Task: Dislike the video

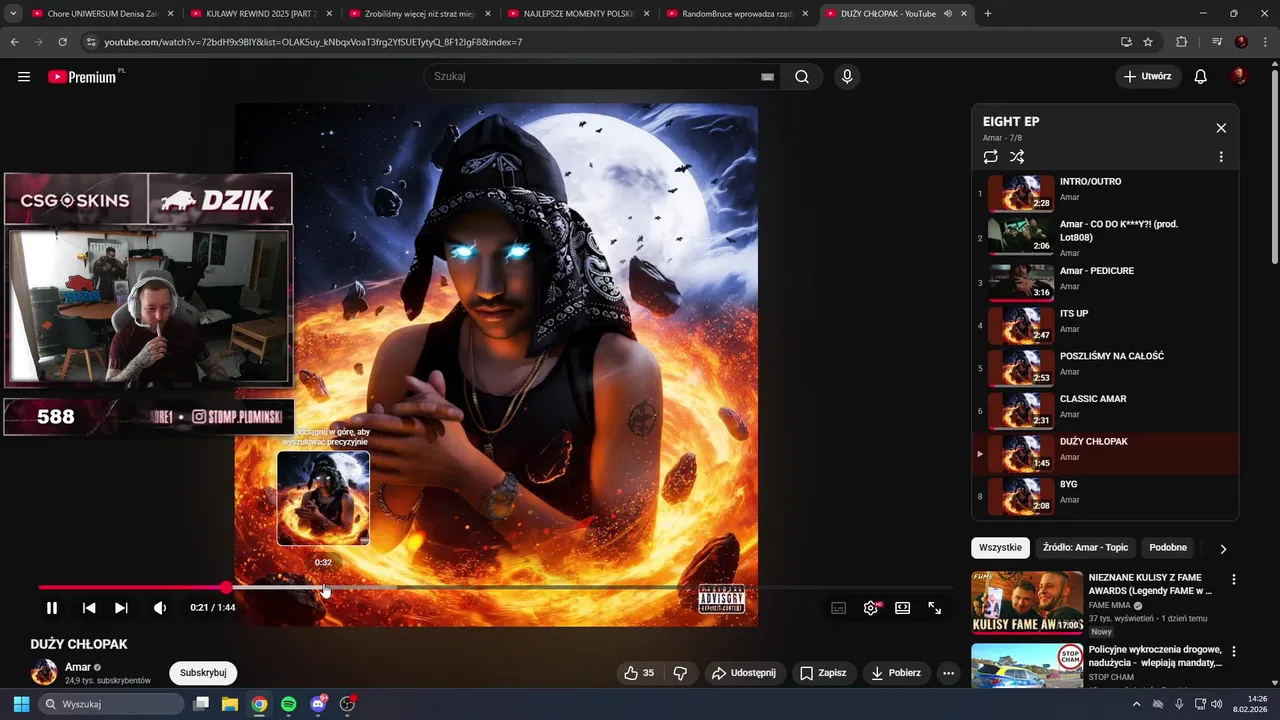Action: [x=680, y=673]
